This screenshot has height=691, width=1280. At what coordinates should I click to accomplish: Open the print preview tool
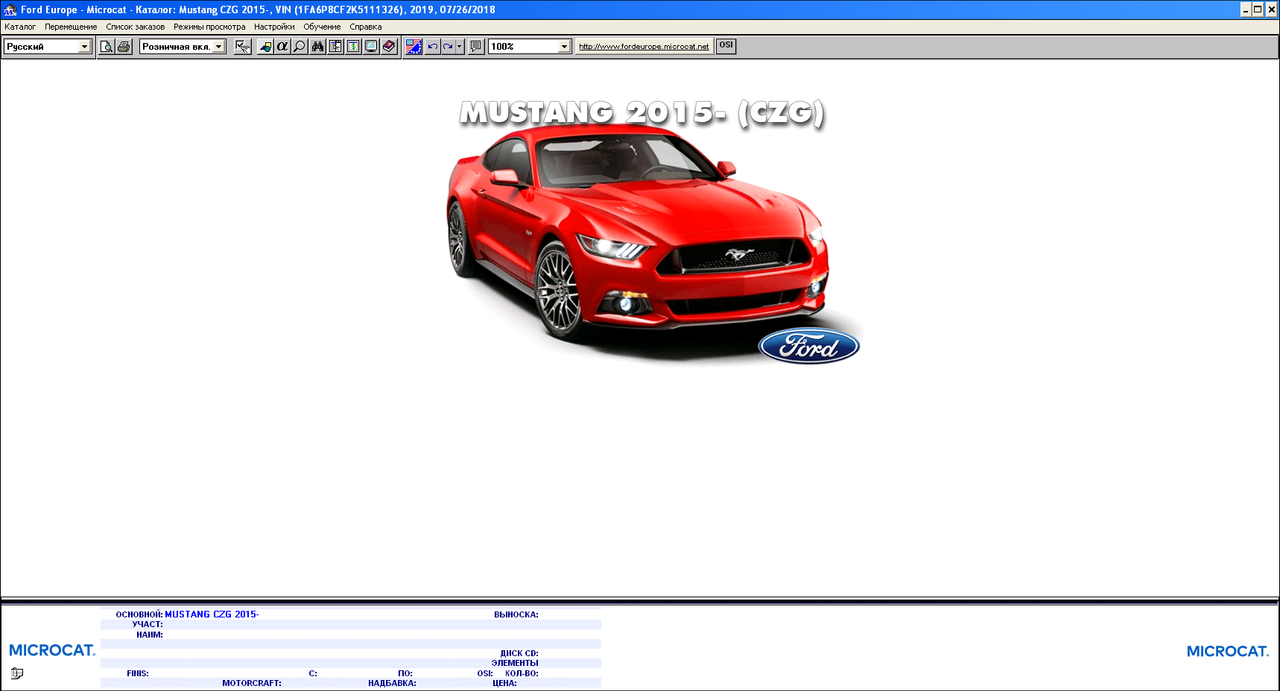click(x=106, y=46)
